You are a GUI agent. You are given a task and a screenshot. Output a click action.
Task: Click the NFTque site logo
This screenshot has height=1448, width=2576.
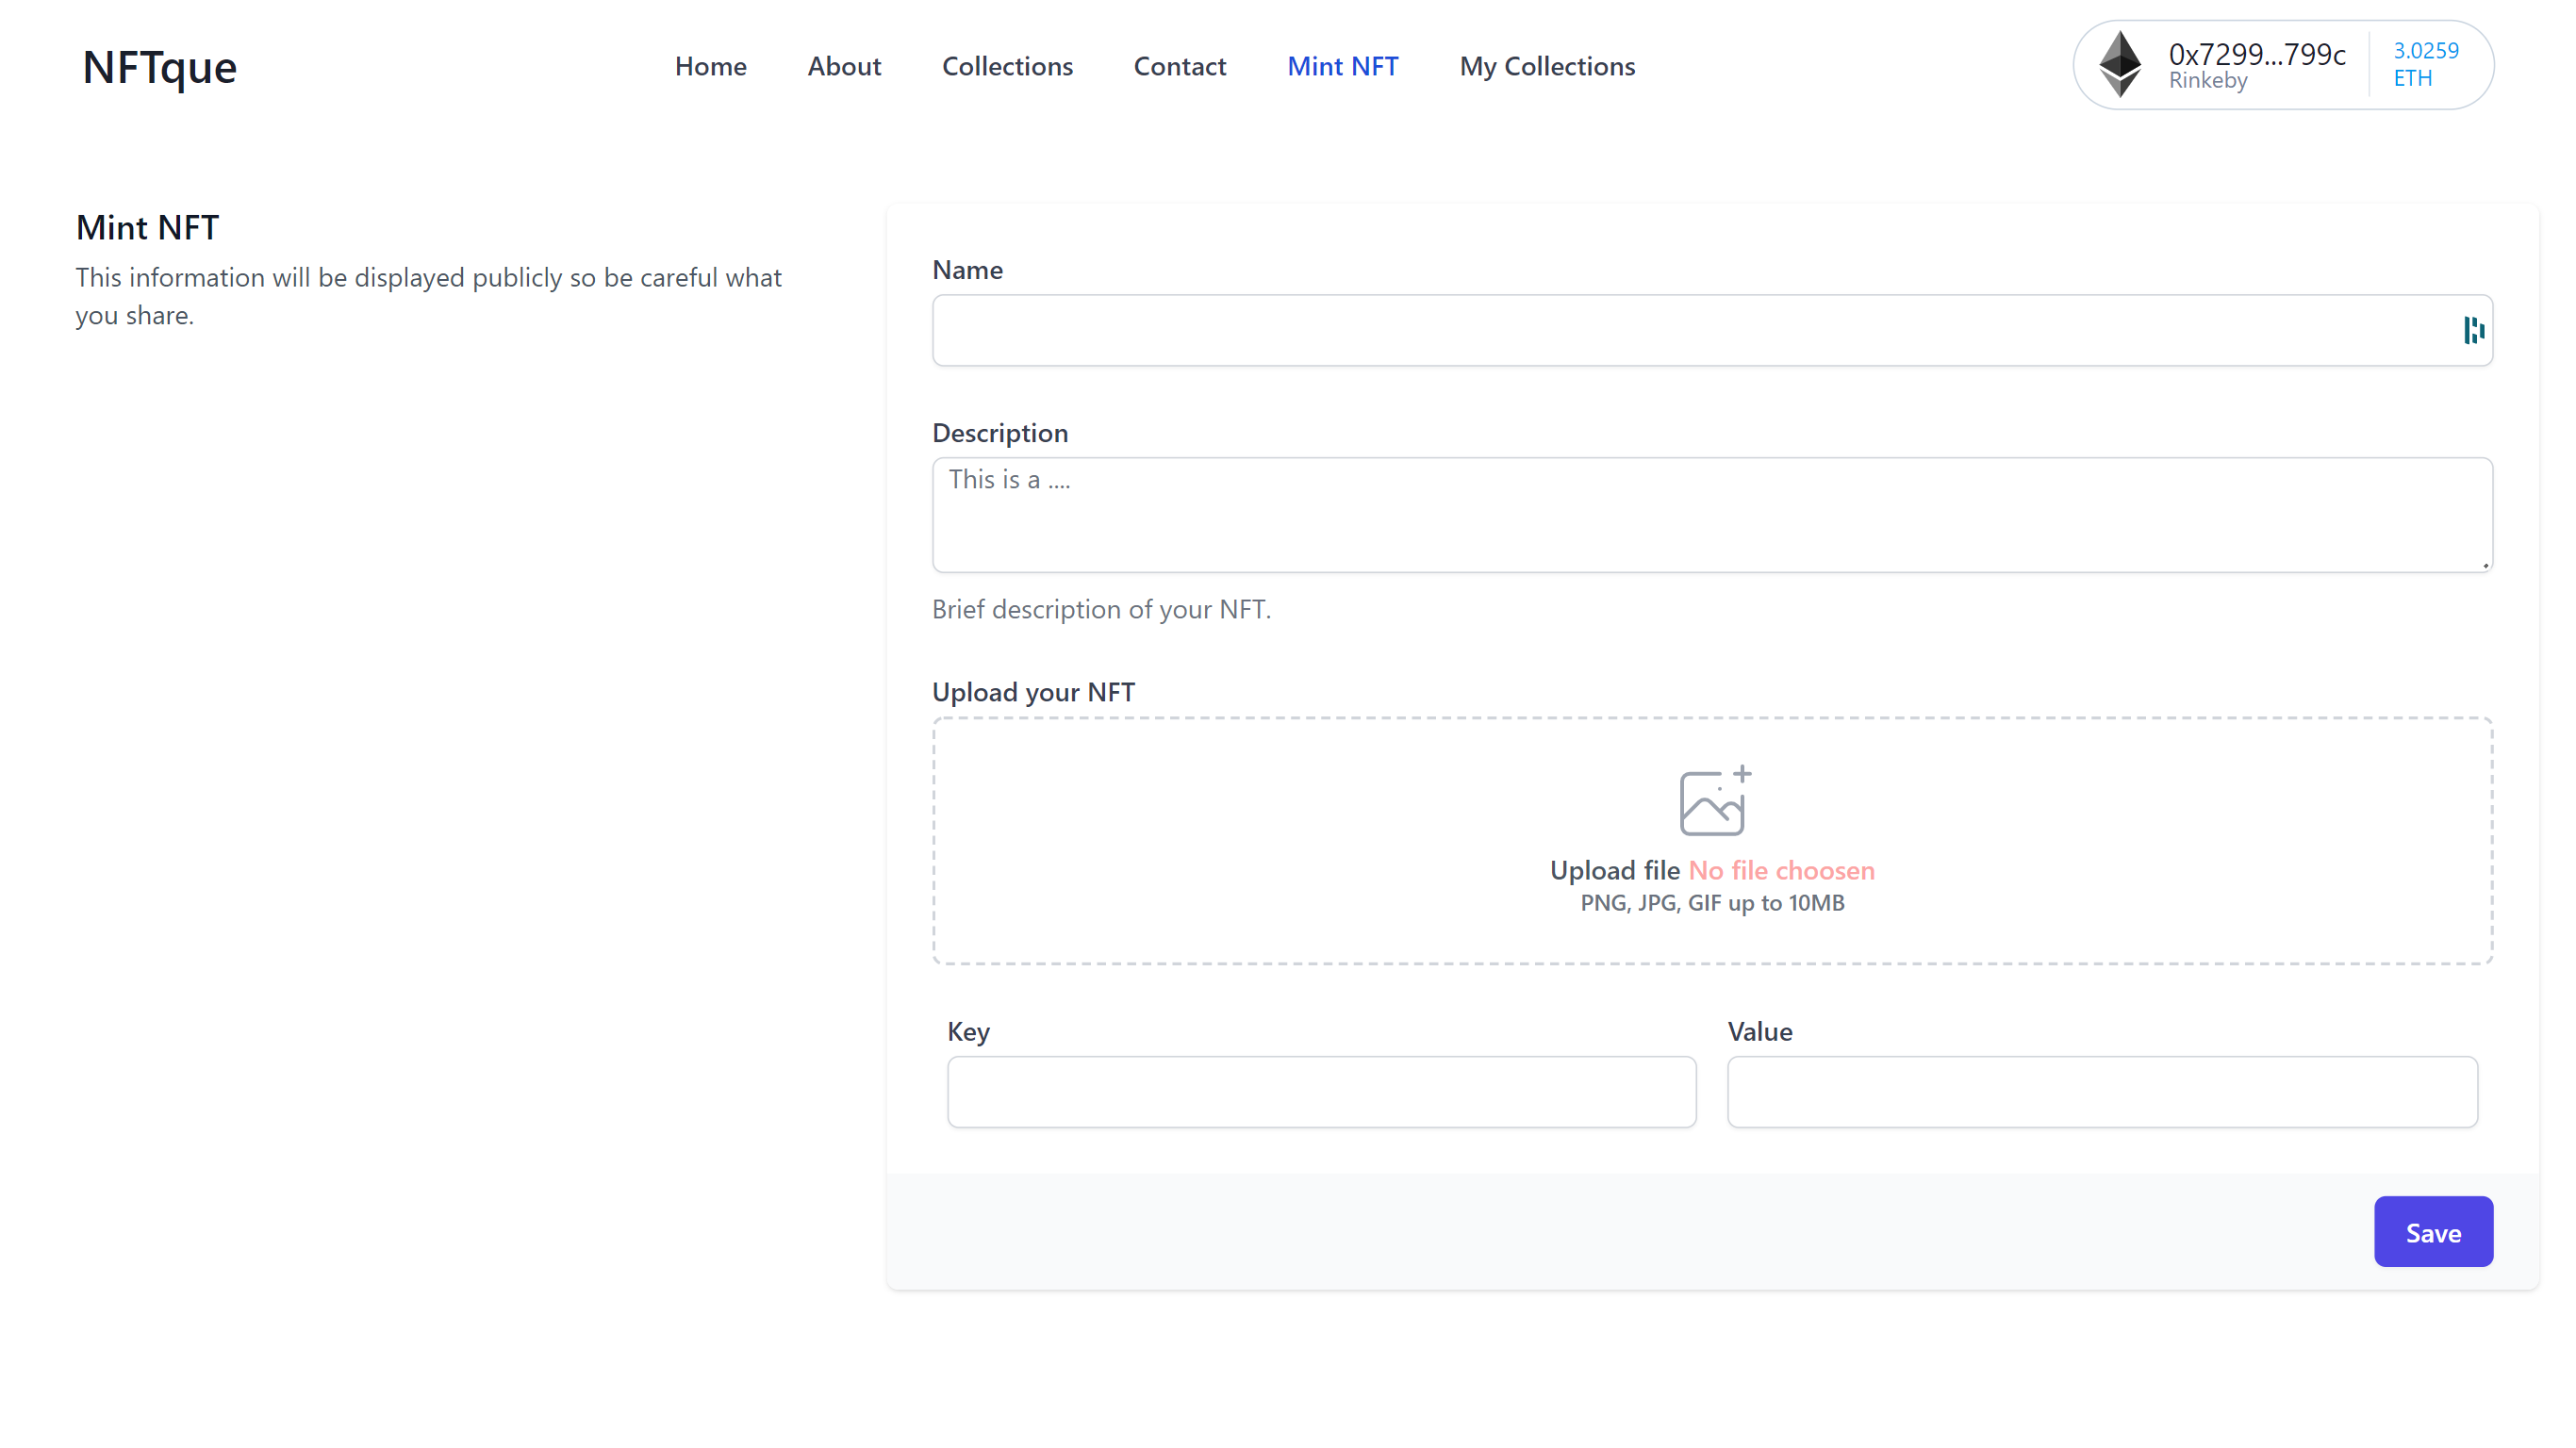point(160,67)
